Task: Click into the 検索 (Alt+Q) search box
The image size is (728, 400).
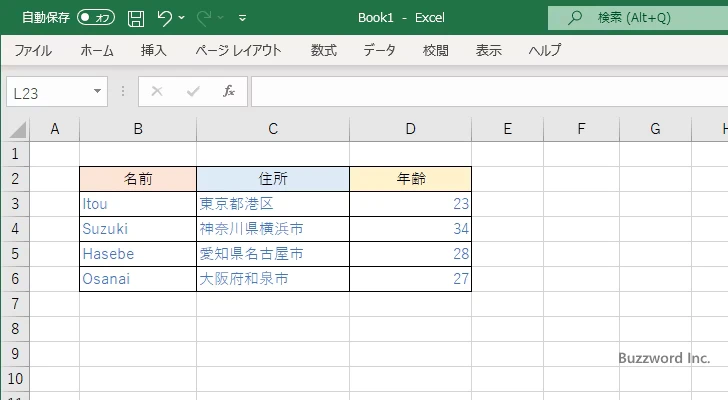Action: [638, 18]
